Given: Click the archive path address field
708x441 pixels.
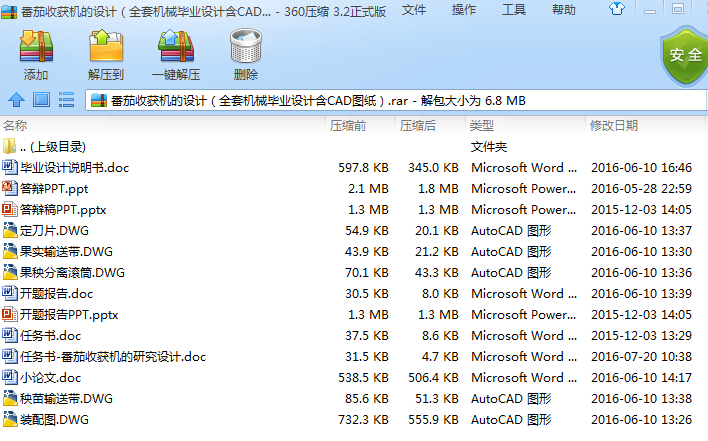Looking at the screenshot, I should [396, 100].
